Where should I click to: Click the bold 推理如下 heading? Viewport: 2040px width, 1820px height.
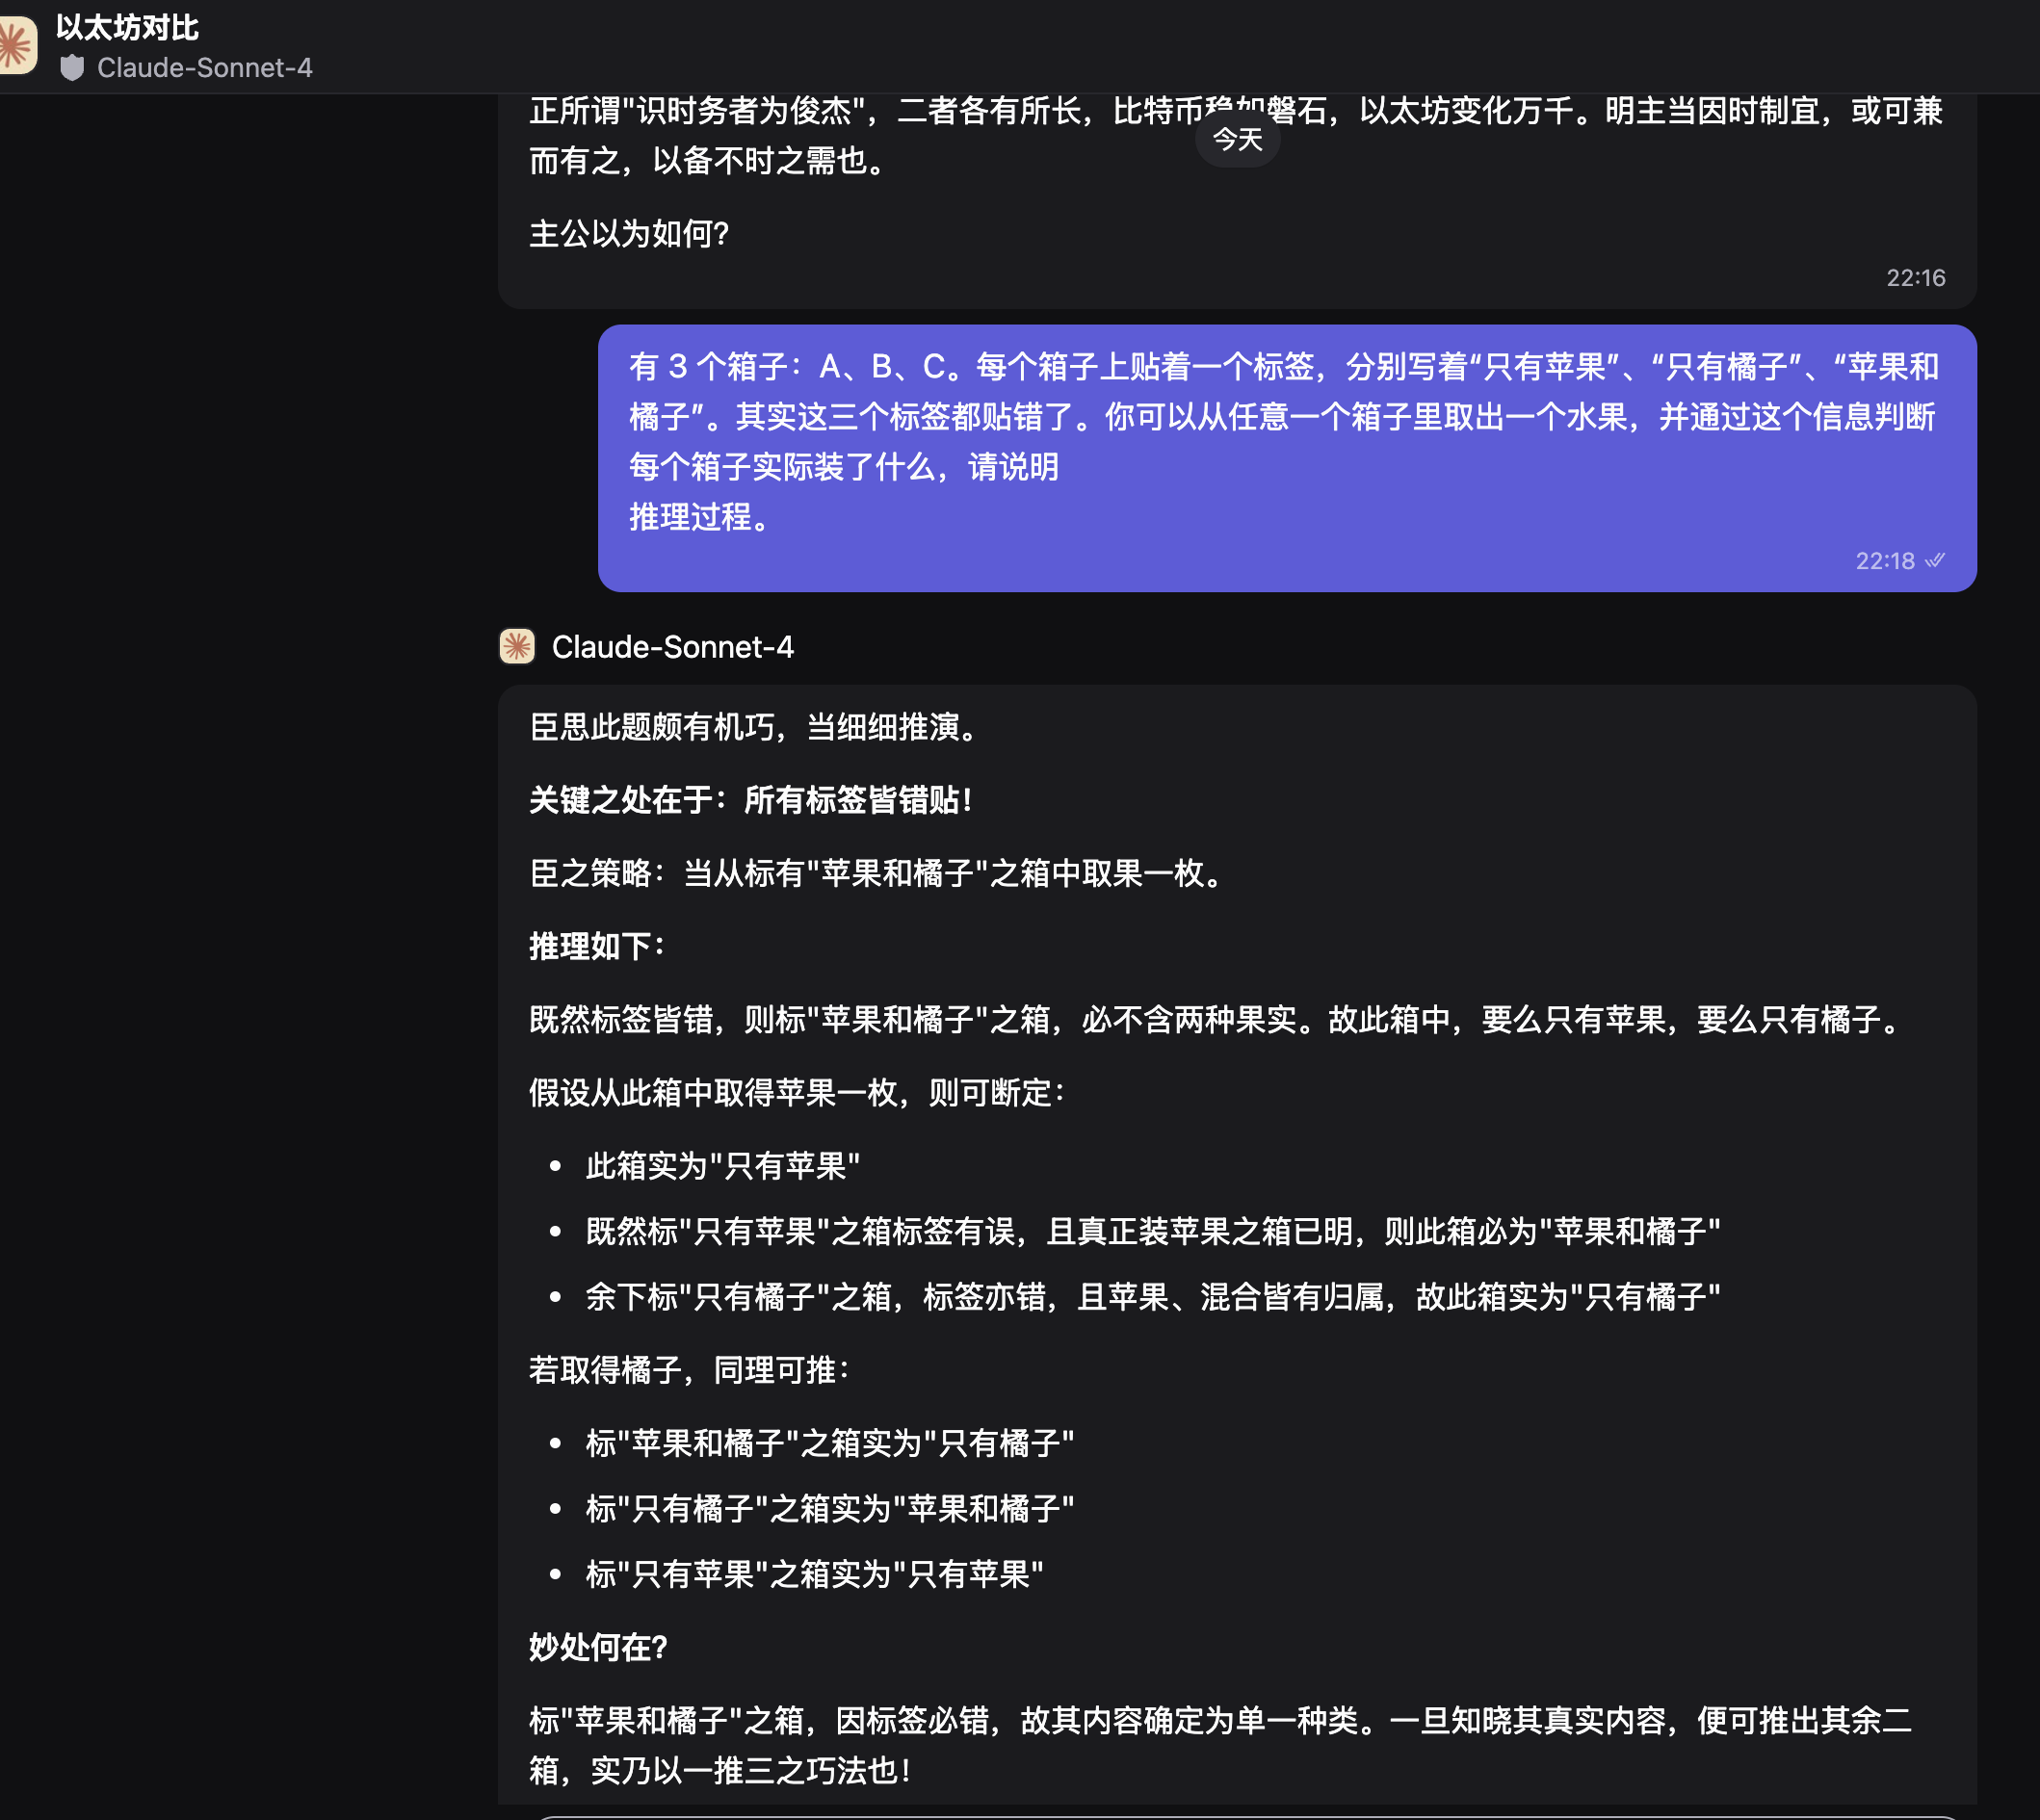tap(597, 946)
